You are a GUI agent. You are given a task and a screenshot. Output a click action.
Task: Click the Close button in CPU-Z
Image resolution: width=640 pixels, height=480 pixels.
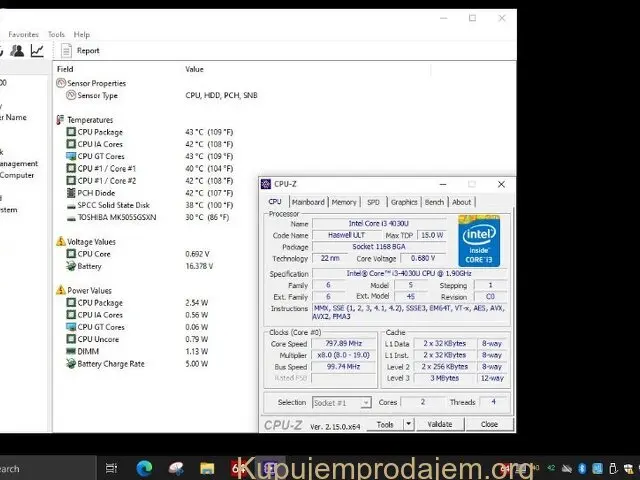pyautogui.click(x=489, y=424)
